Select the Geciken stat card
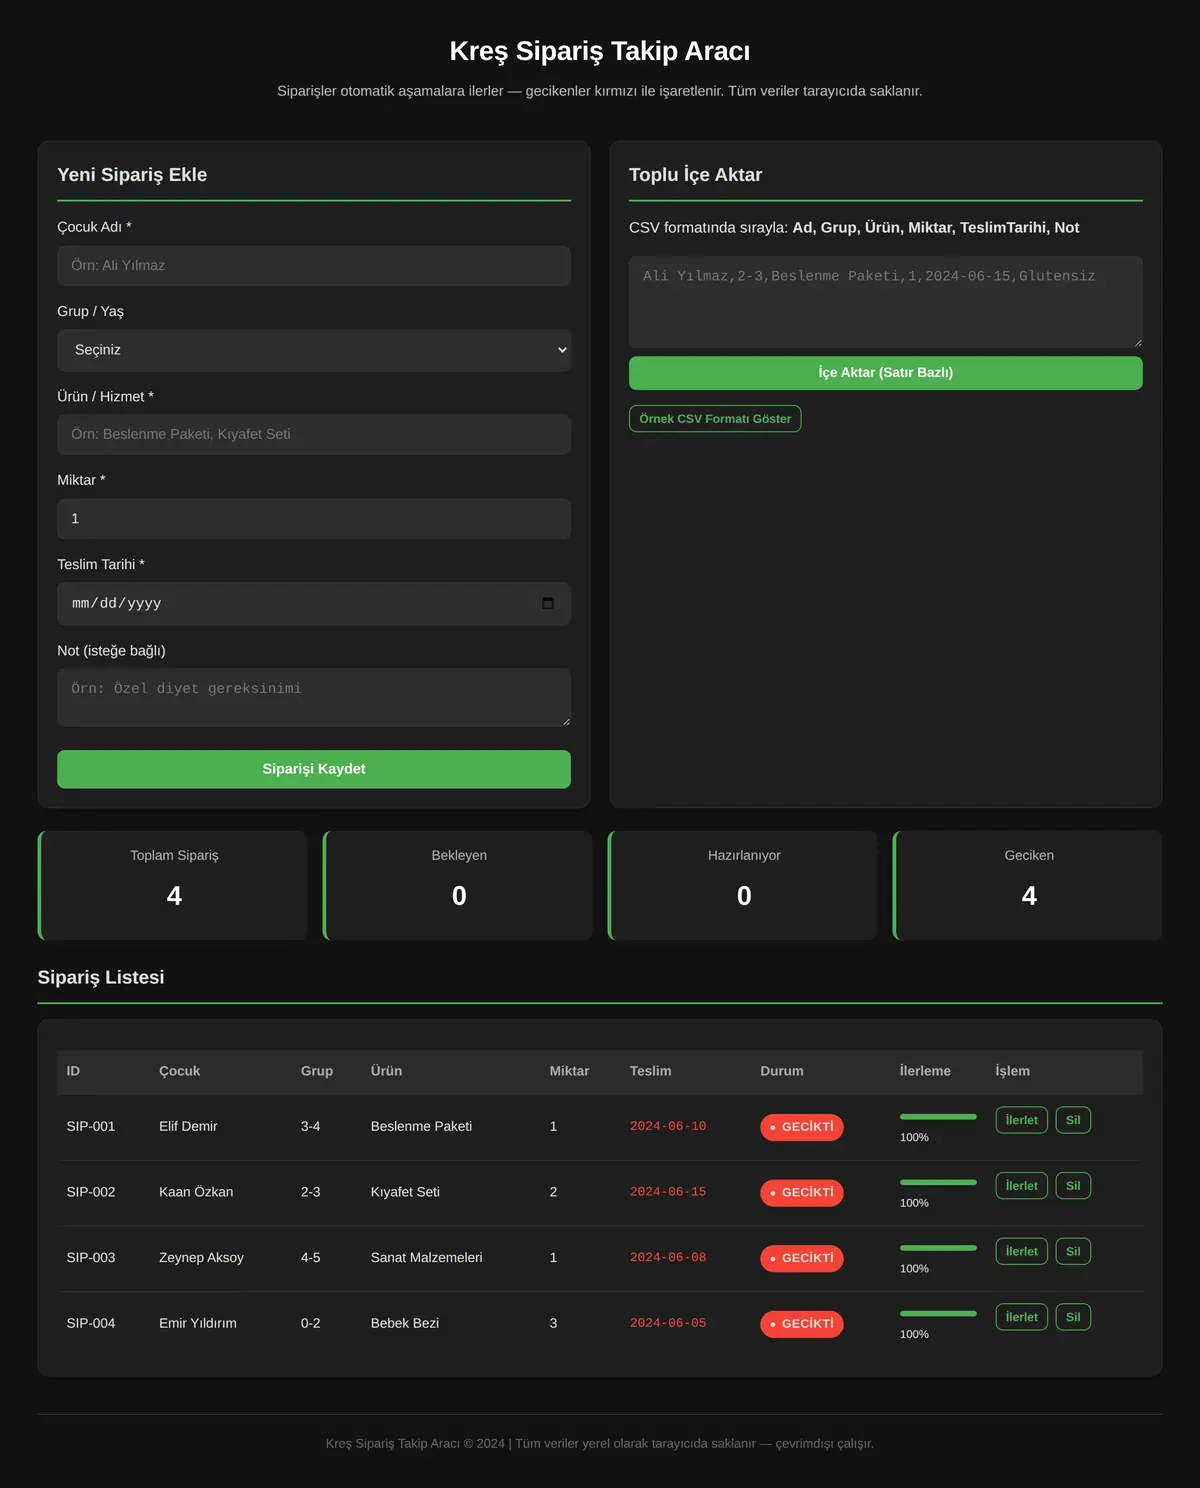This screenshot has width=1200, height=1488. coord(1028,885)
